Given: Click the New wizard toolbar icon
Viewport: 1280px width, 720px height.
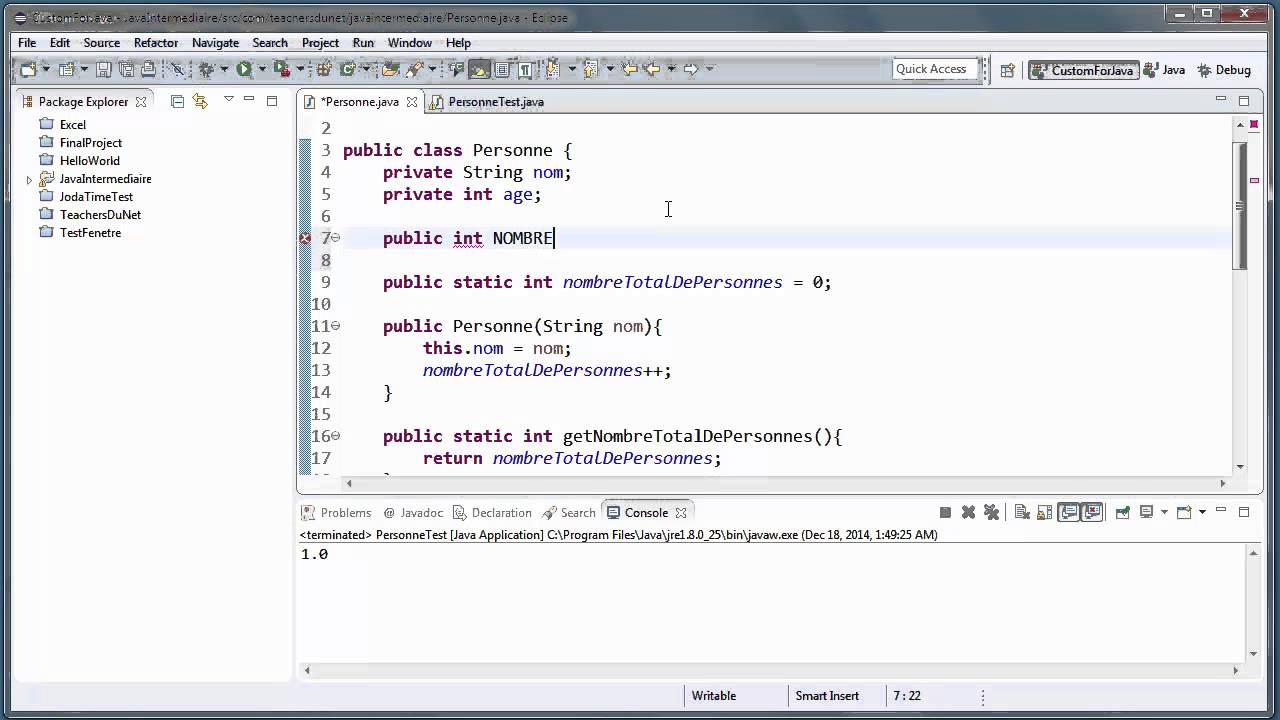Looking at the screenshot, I should [27, 69].
